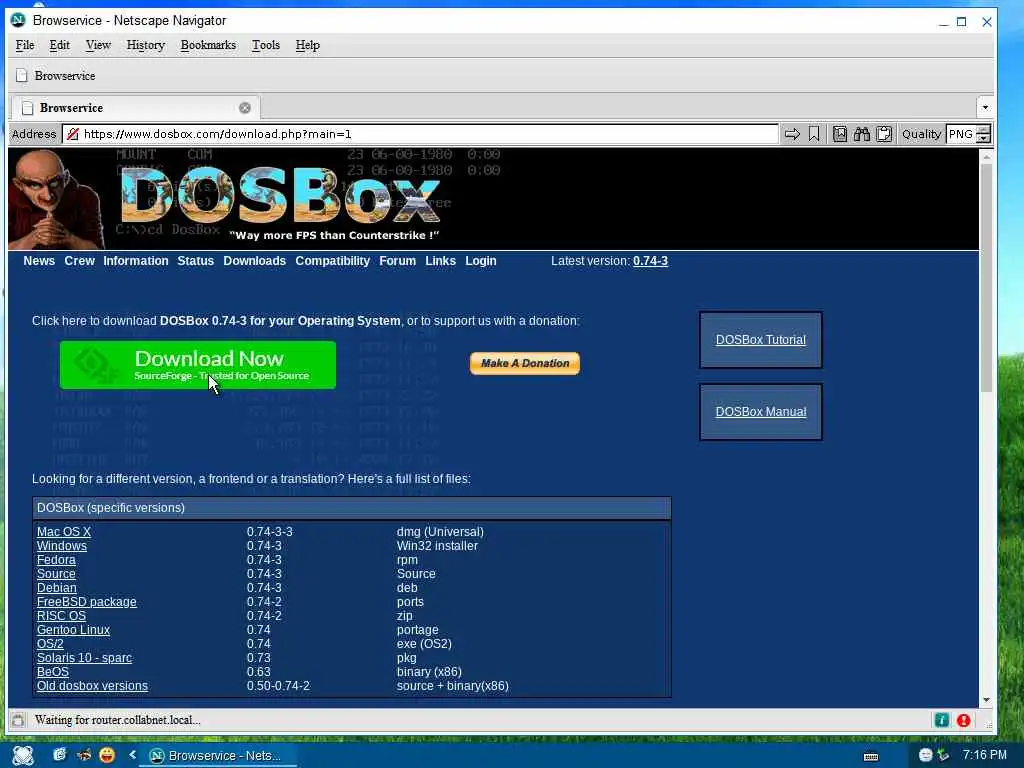The height and width of the screenshot is (768, 1024).
Task: Close the Browservice tab with its round X
Action: click(245, 108)
